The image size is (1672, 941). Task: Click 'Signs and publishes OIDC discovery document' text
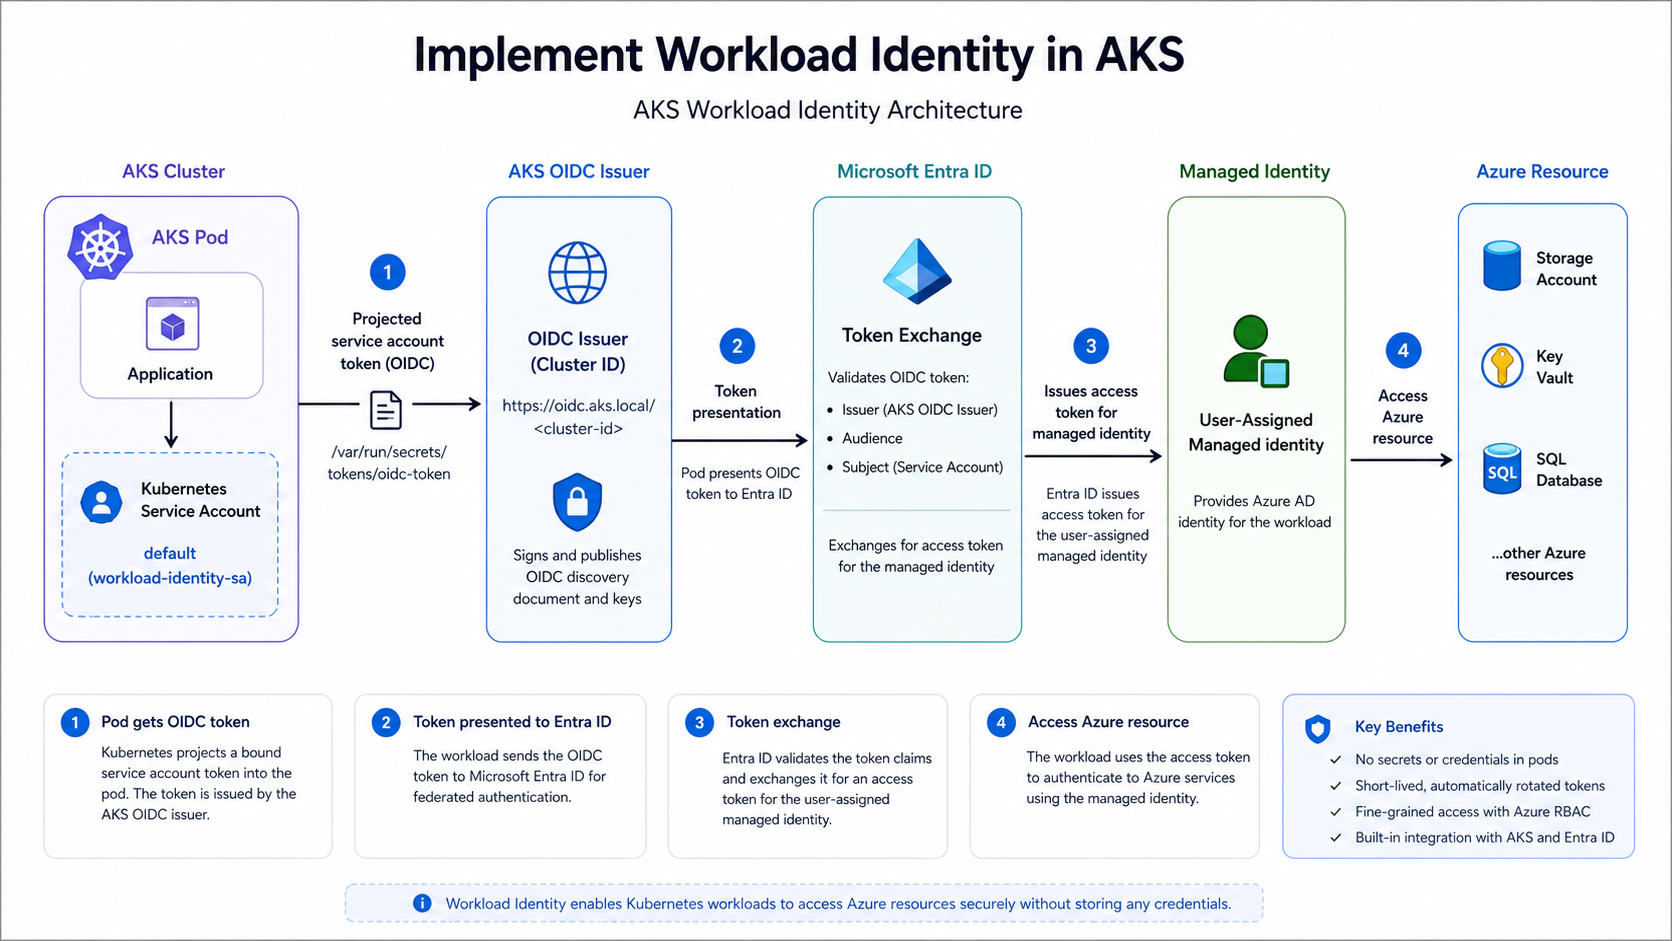(x=577, y=577)
